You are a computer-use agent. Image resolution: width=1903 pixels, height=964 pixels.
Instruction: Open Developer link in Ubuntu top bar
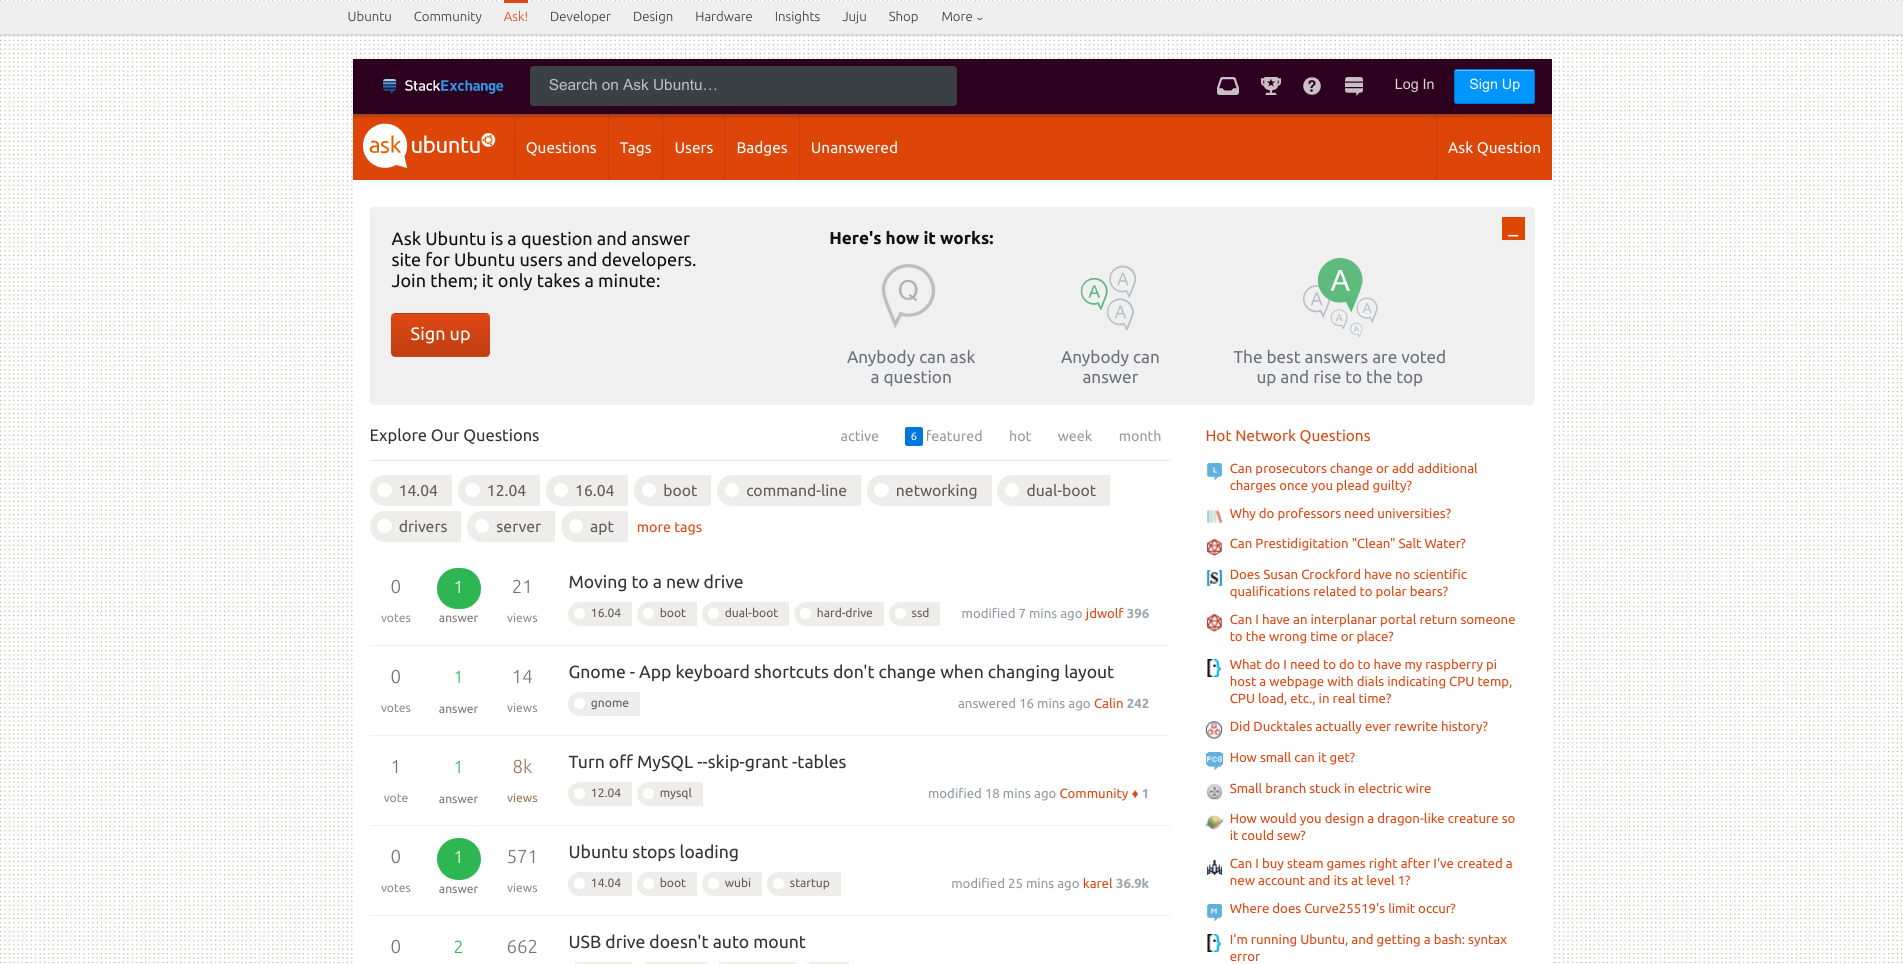click(x=580, y=17)
